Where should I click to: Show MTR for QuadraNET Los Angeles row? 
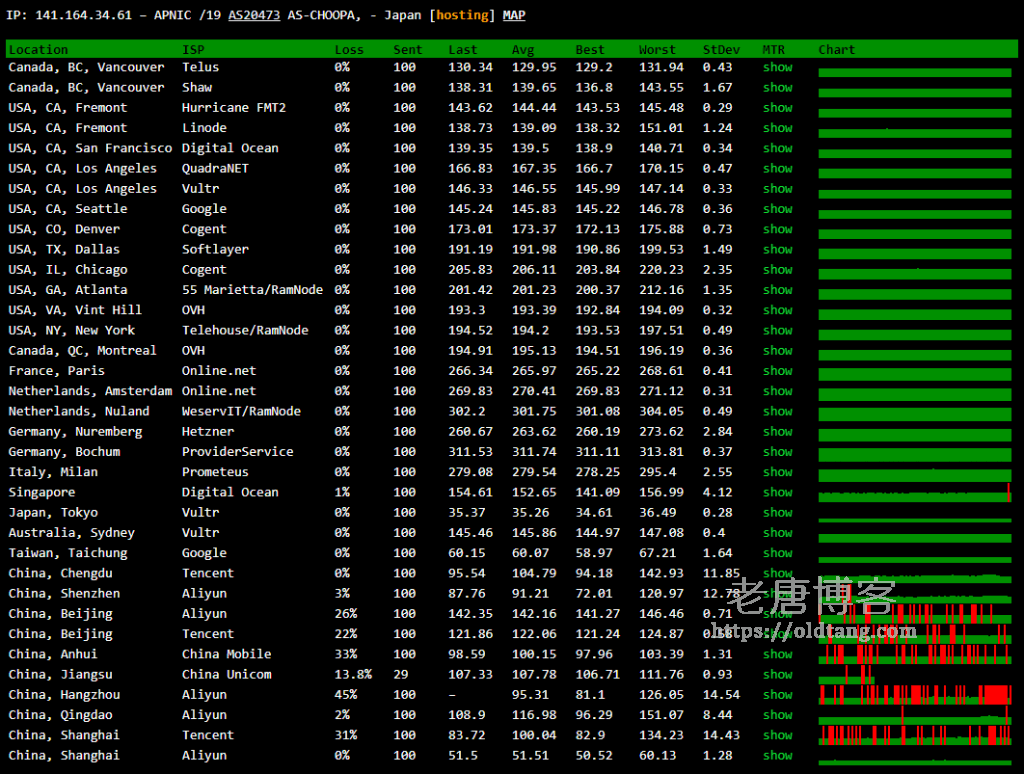click(x=777, y=169)
